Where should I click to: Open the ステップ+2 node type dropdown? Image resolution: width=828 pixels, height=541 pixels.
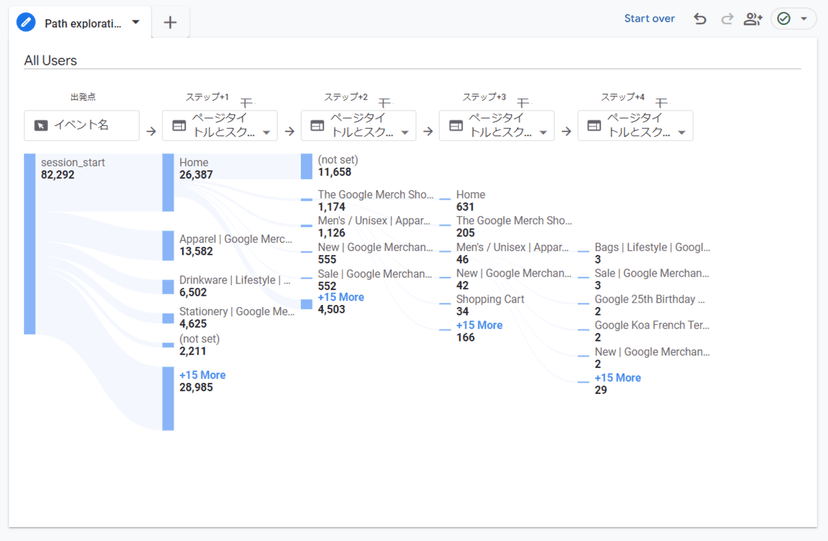405,132
